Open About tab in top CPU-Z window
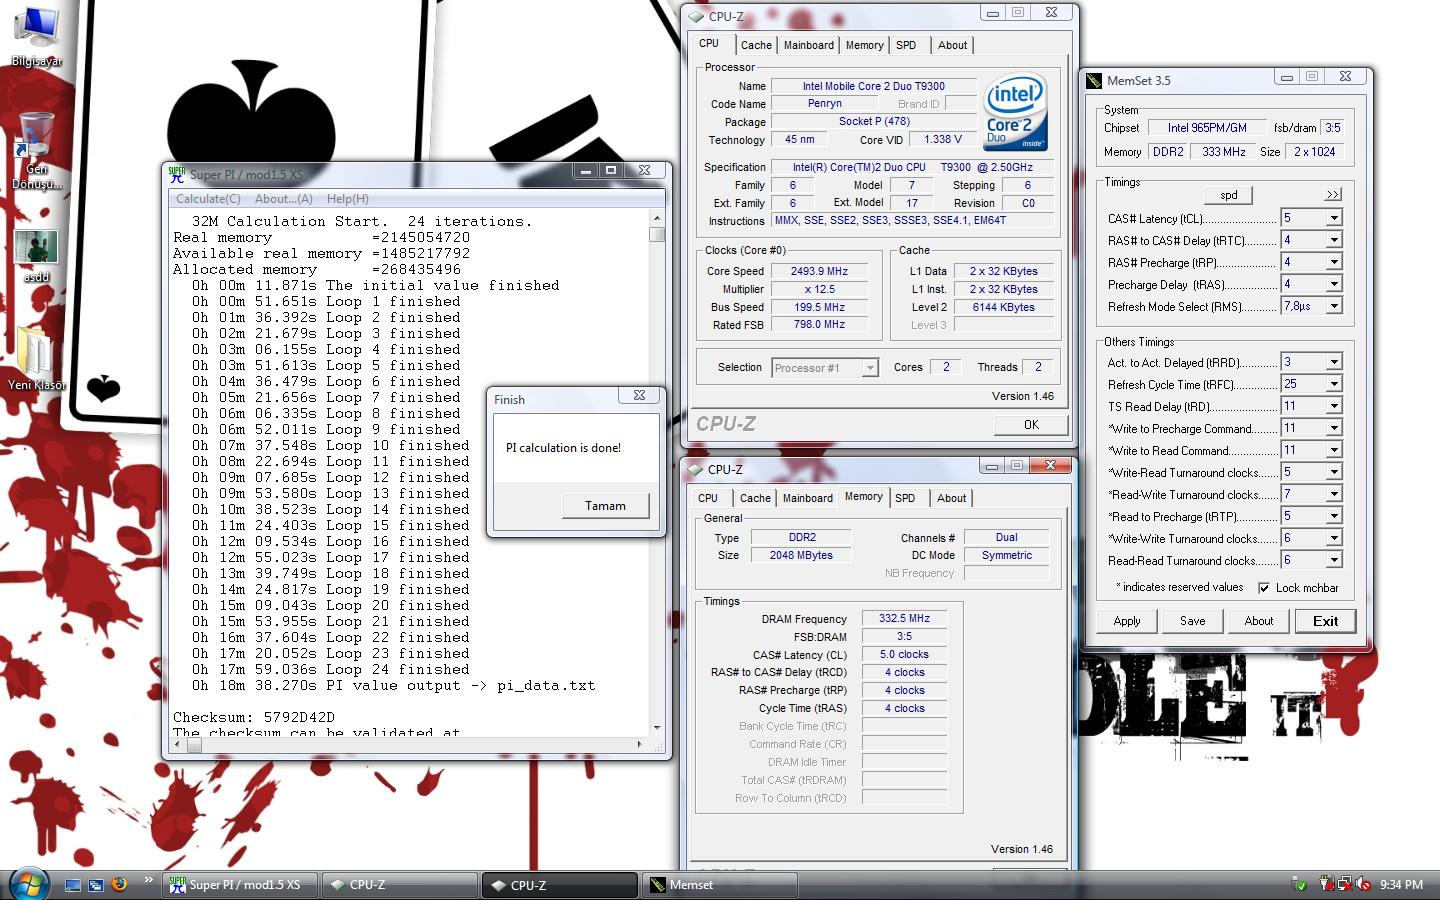 952,45
